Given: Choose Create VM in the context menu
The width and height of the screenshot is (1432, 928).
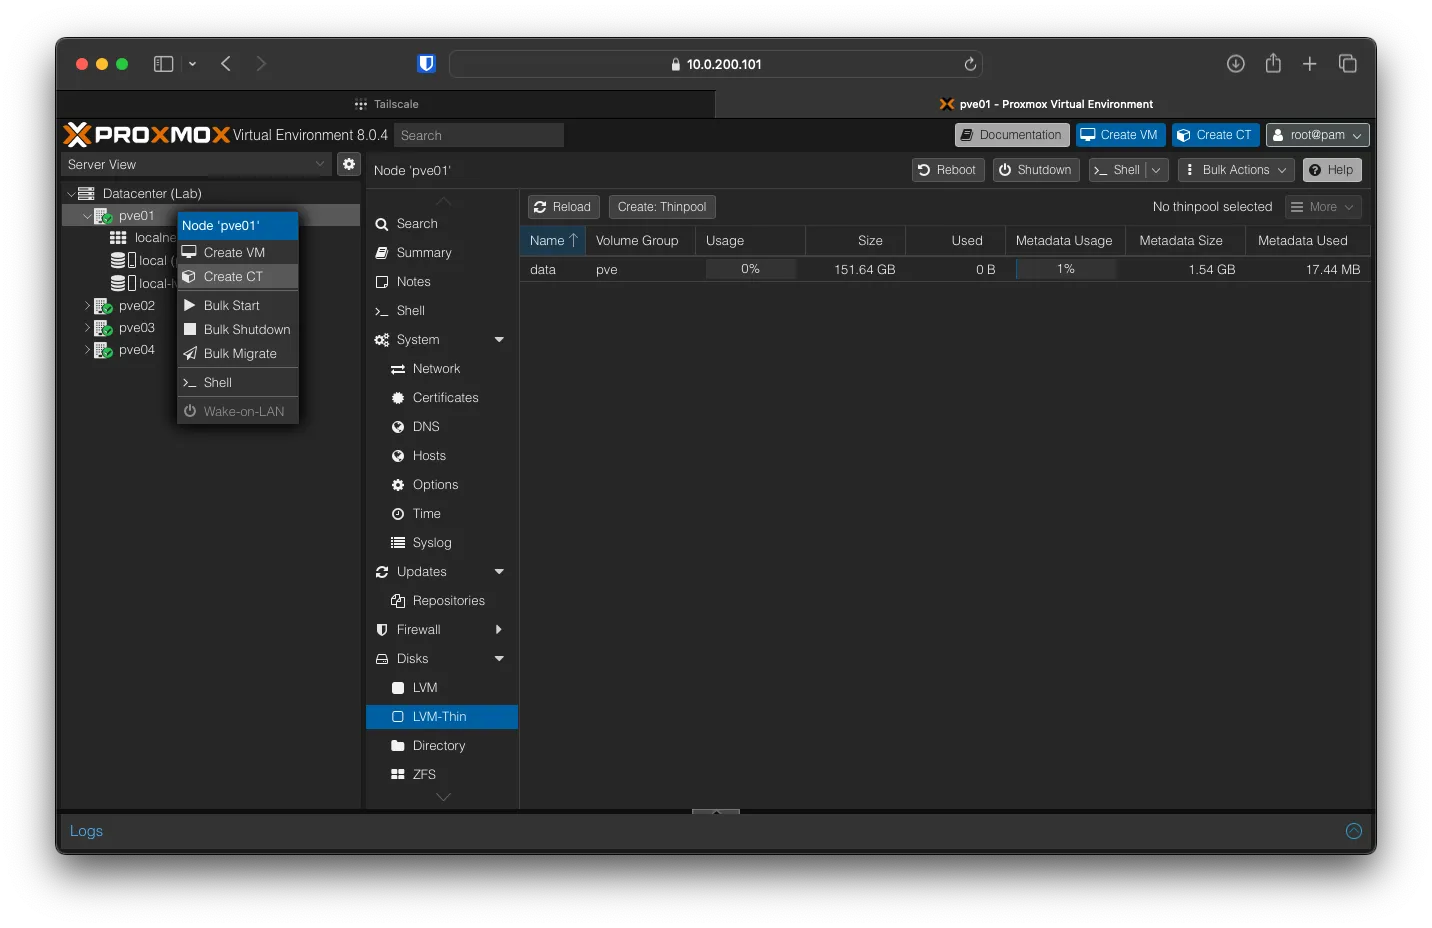Looking at the screenshot, I should pyautogui.click(x=238, y=253).
